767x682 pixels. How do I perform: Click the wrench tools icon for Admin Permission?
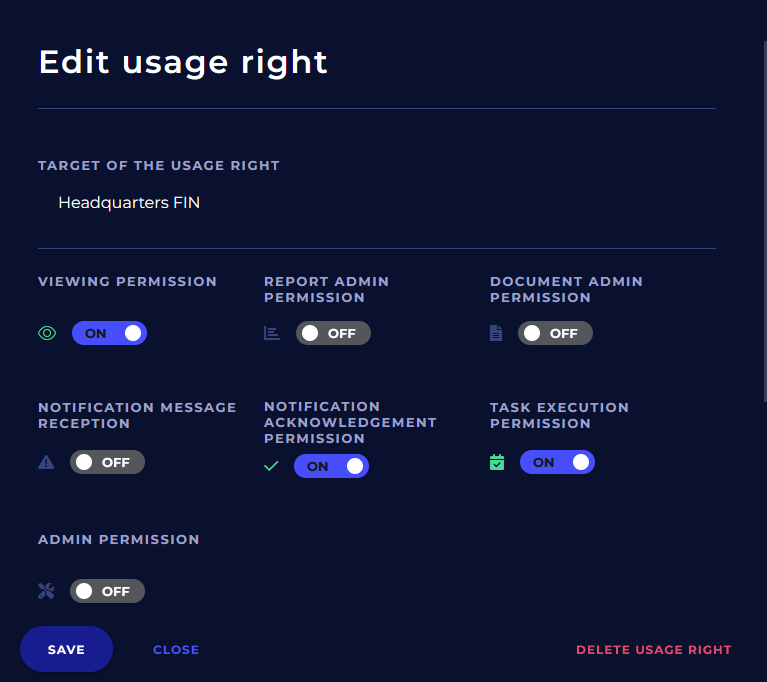point(46,591)
